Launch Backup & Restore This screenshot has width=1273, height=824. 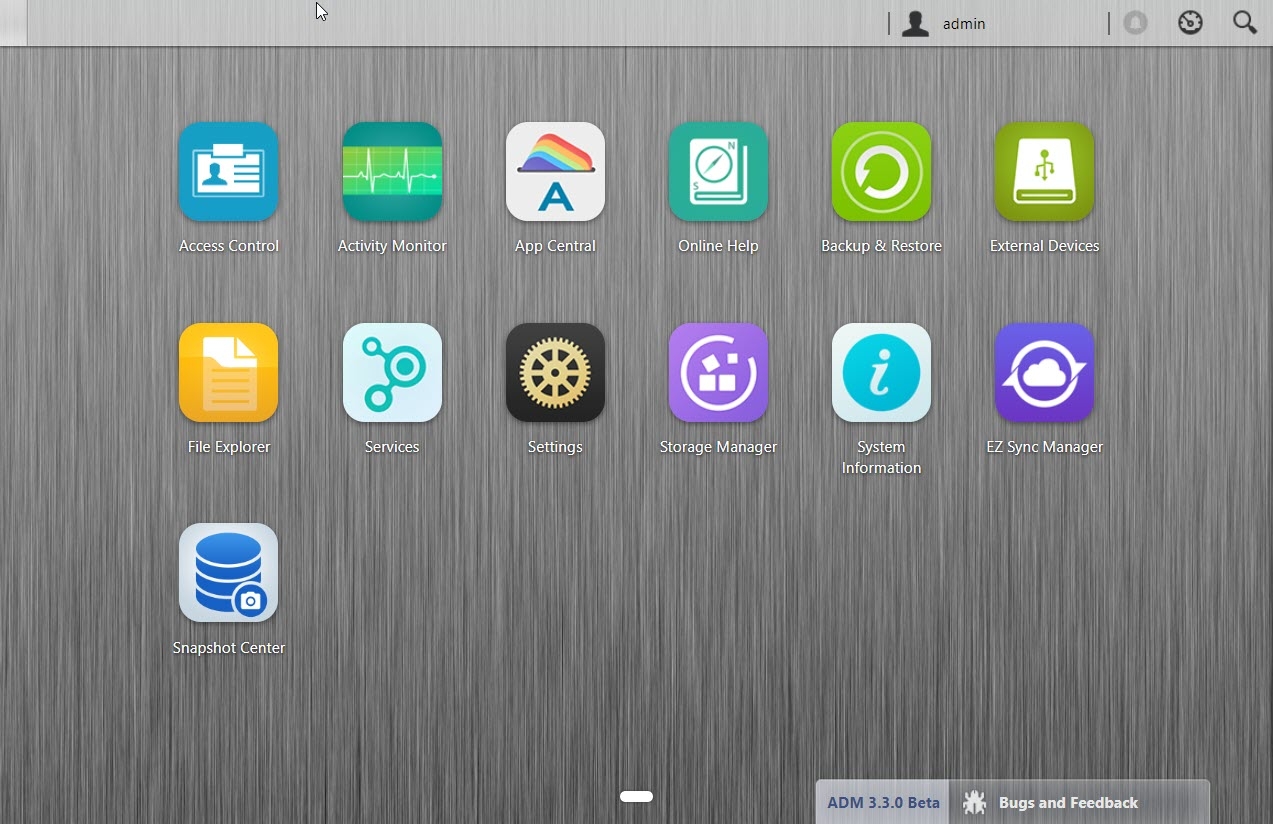tap(881, 172)
